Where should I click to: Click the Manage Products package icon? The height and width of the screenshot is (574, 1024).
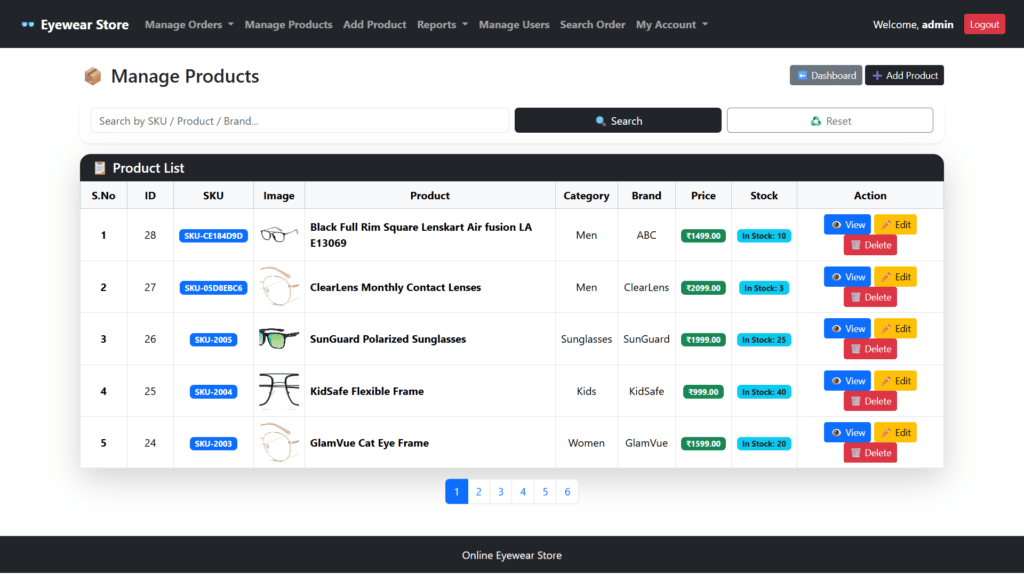(93, 76)
